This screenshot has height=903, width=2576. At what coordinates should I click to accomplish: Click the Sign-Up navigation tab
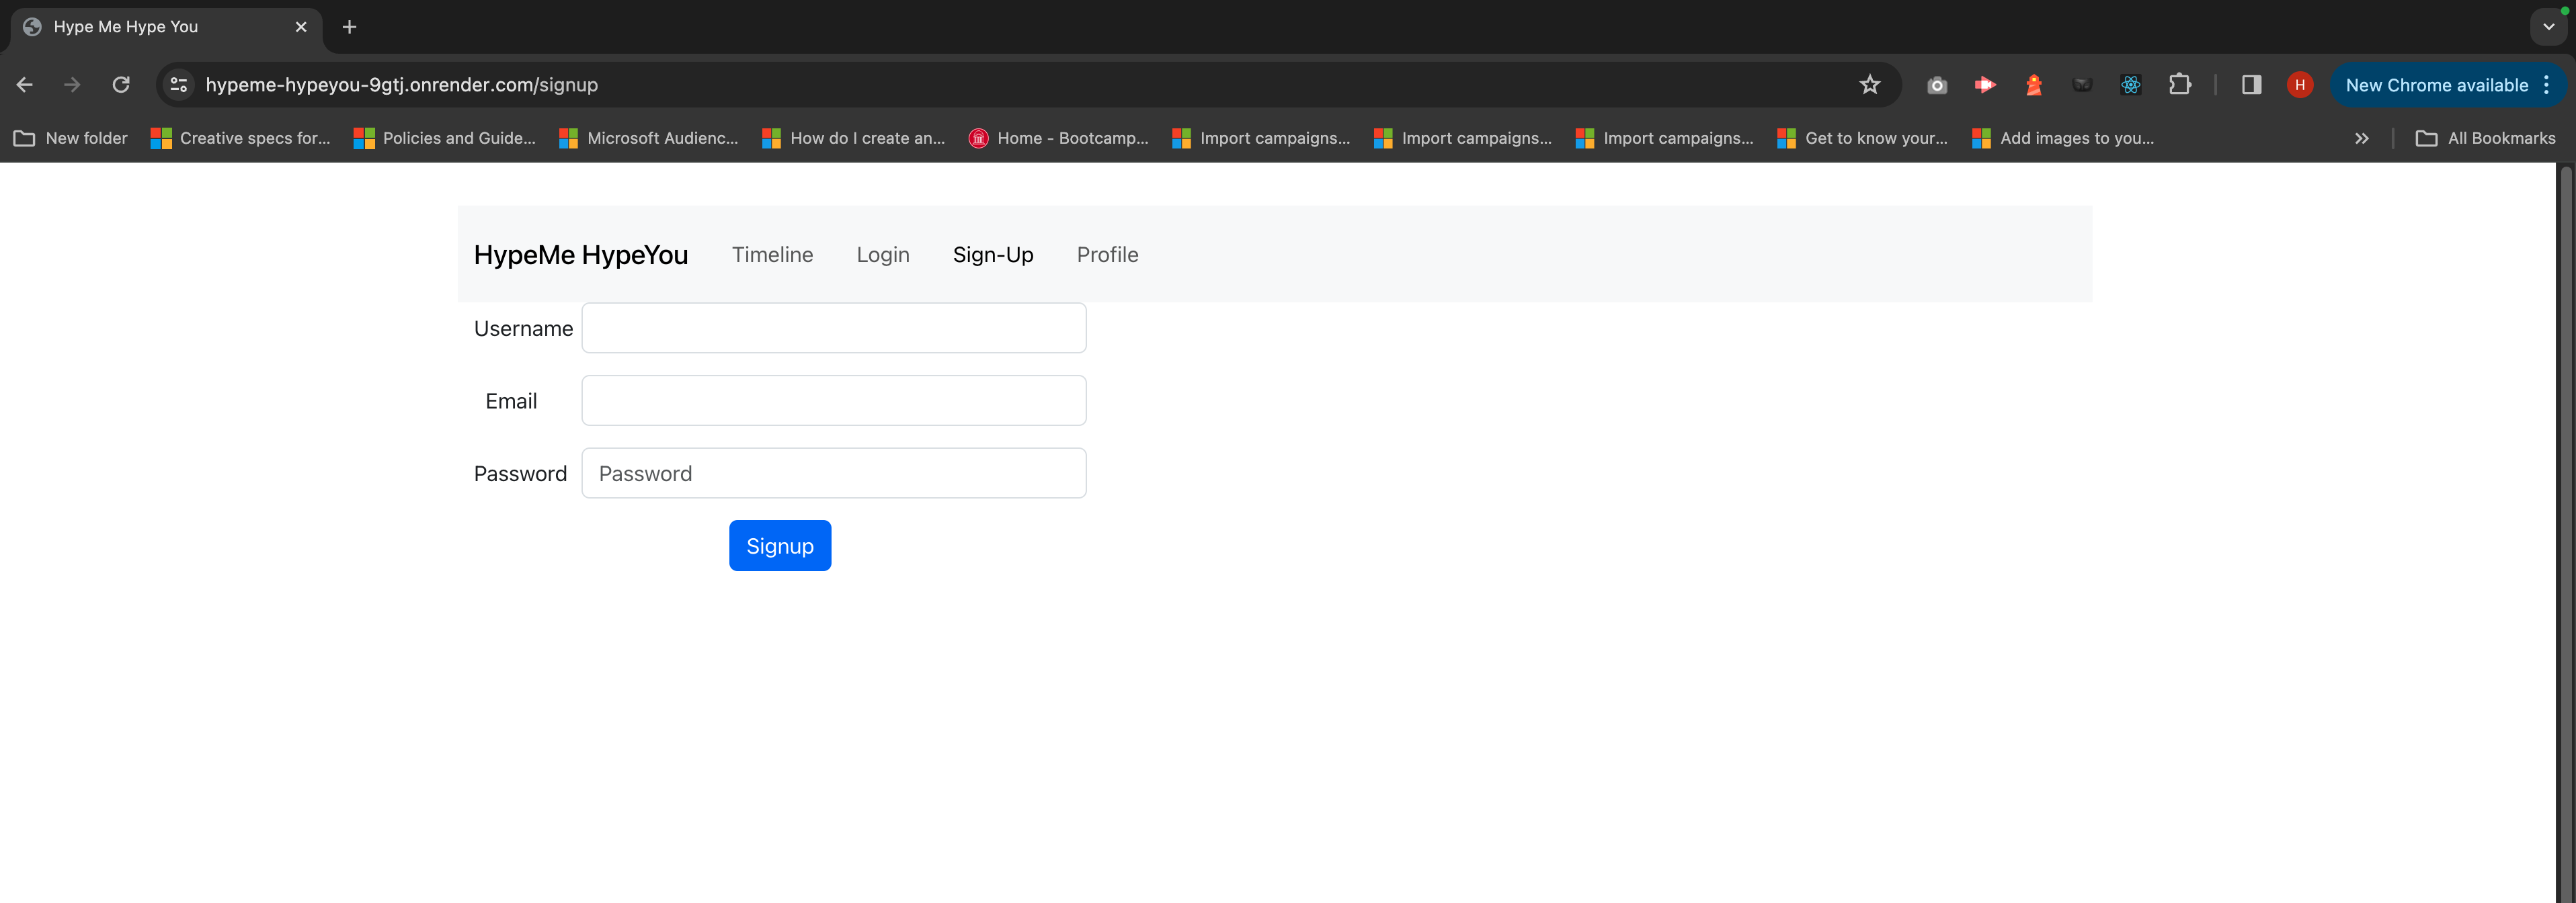(992, 255)
